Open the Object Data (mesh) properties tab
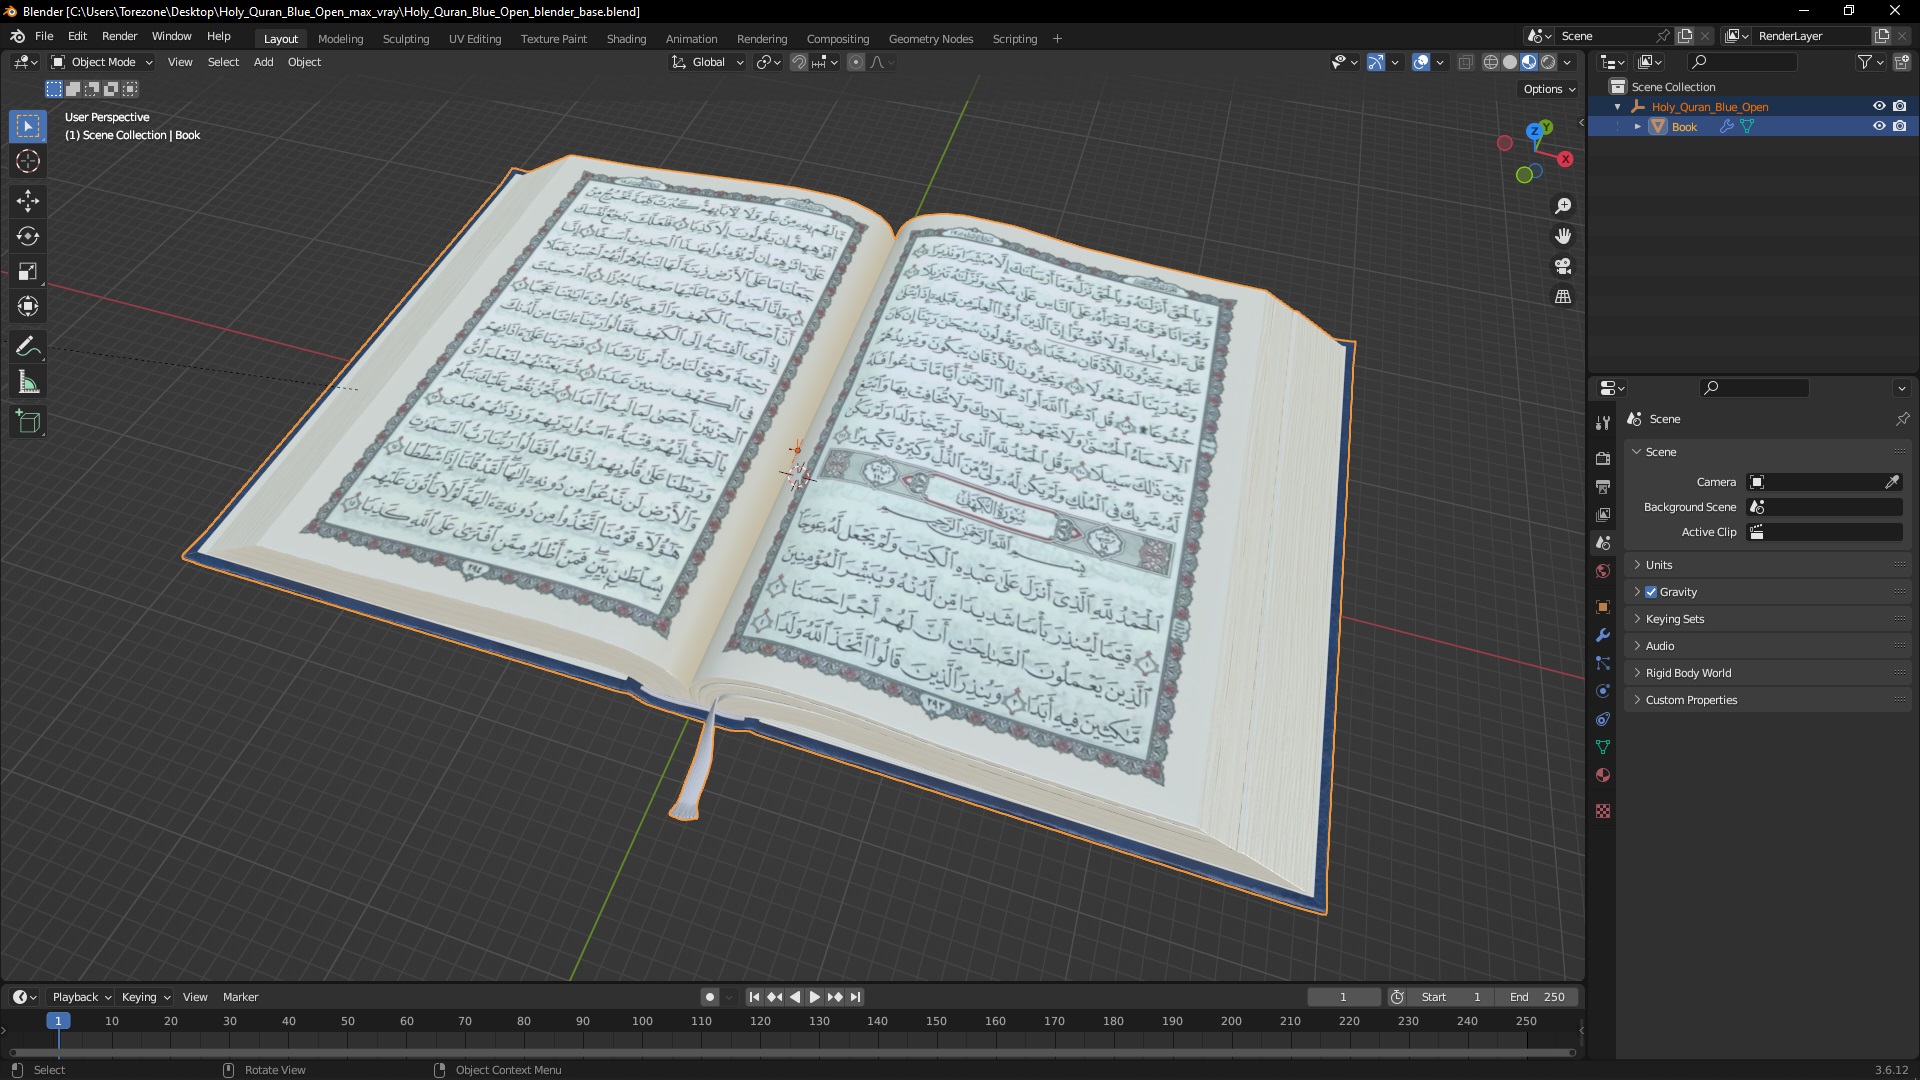This screenshot has height=1080, width=1920. click(x=1603, y=747)
